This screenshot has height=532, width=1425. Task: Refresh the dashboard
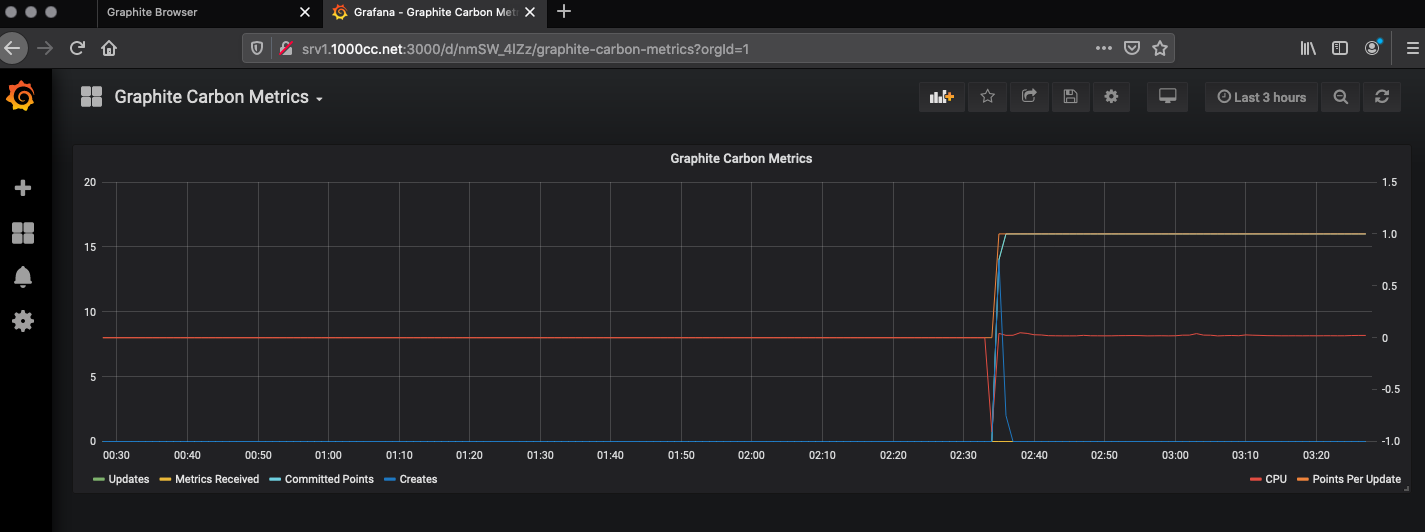click(x=1382, y=97)
